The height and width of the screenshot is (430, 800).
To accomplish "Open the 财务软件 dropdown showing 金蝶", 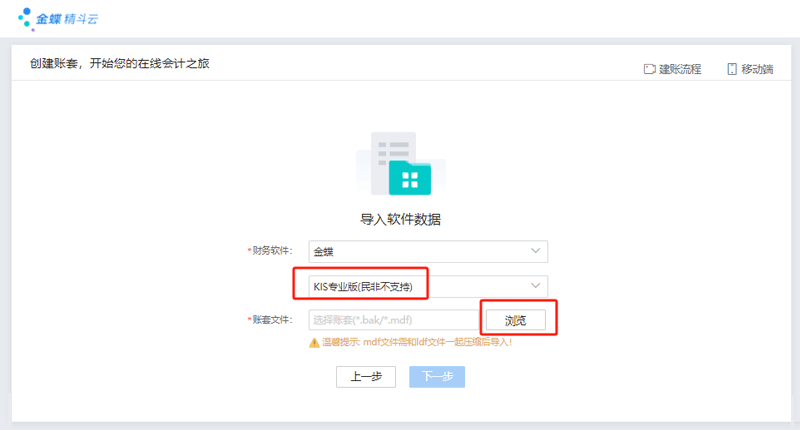I will click(x=428, y=251).
